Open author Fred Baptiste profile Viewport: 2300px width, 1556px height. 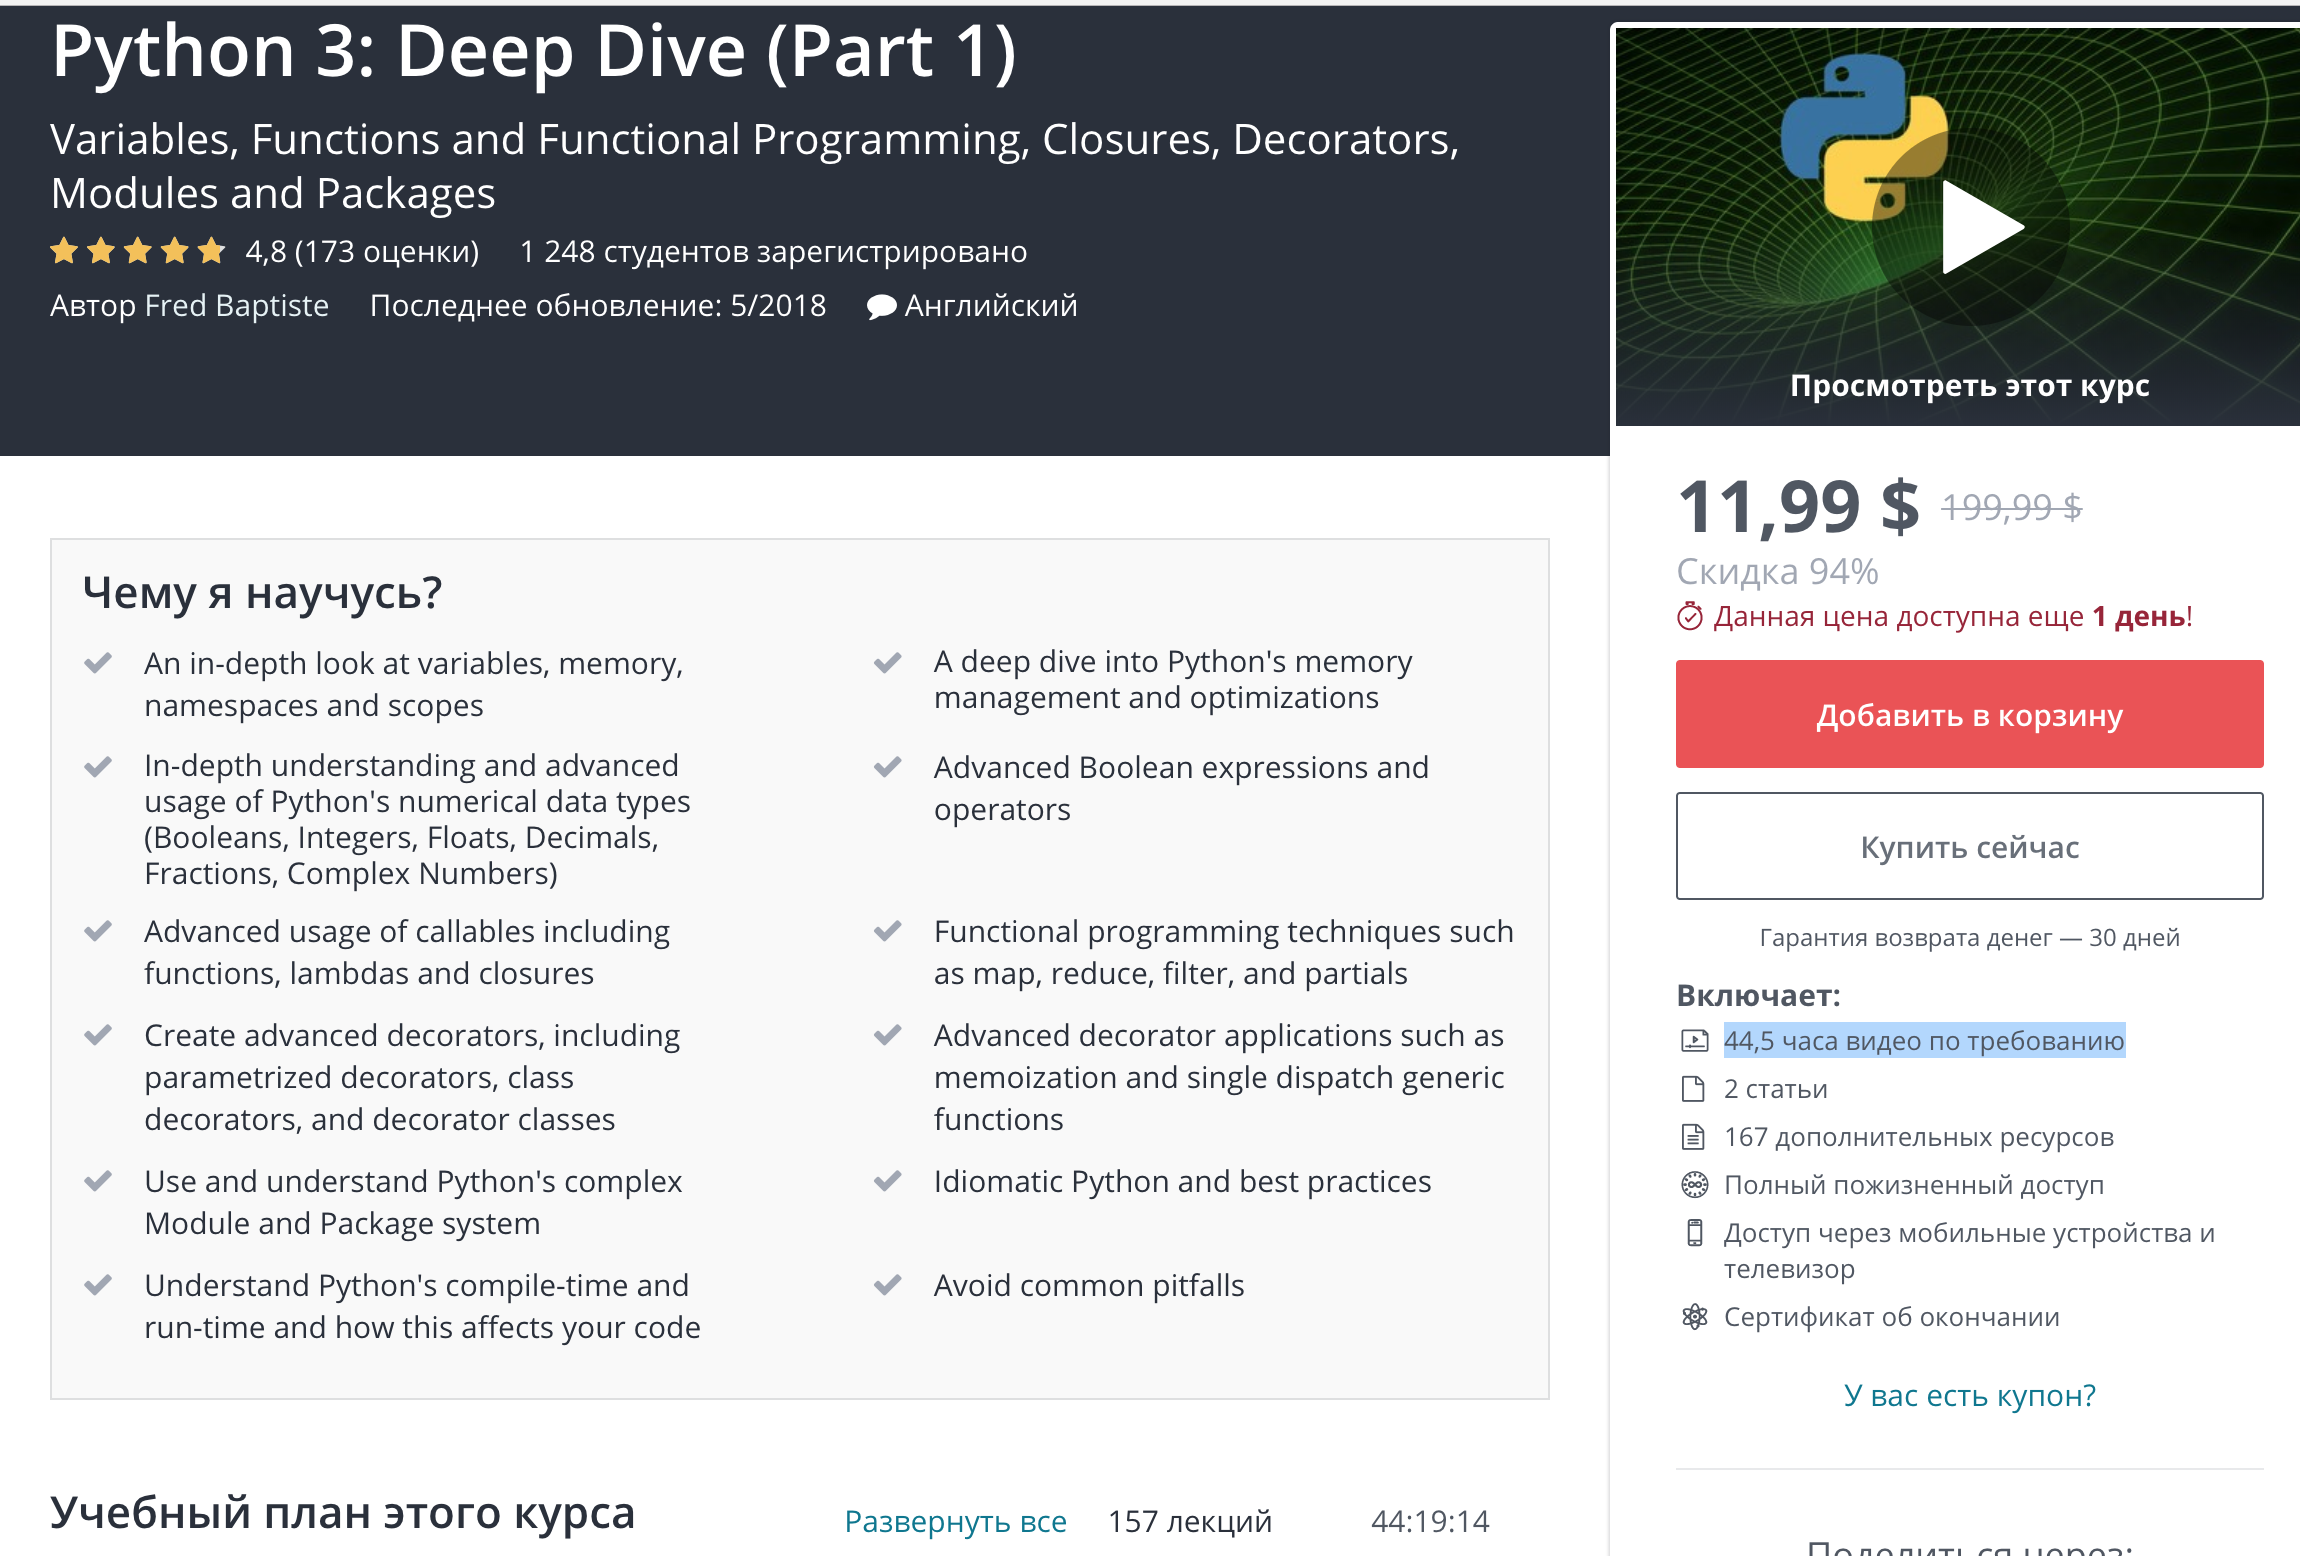click(x=236, y=306)
